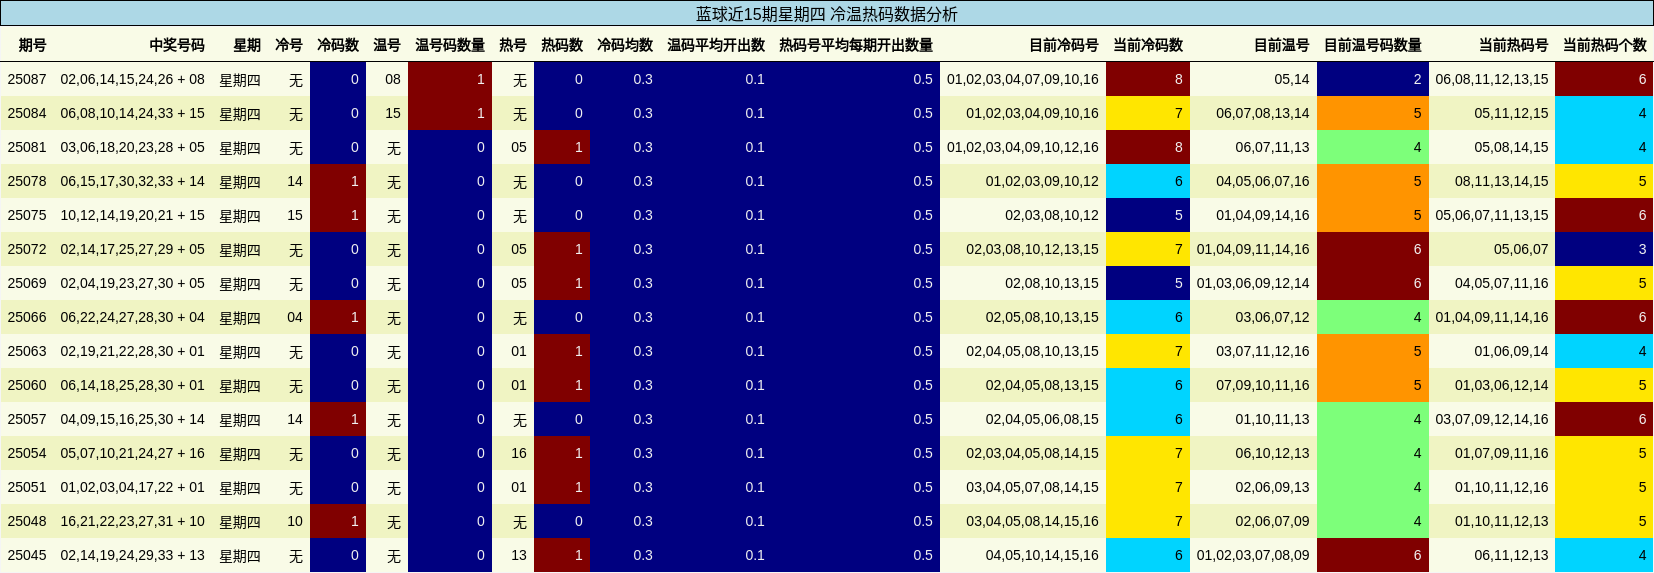Select period number 25051
Viewport: 1654px width, 573px height.
pyautogui.click(x=27, y=487)
